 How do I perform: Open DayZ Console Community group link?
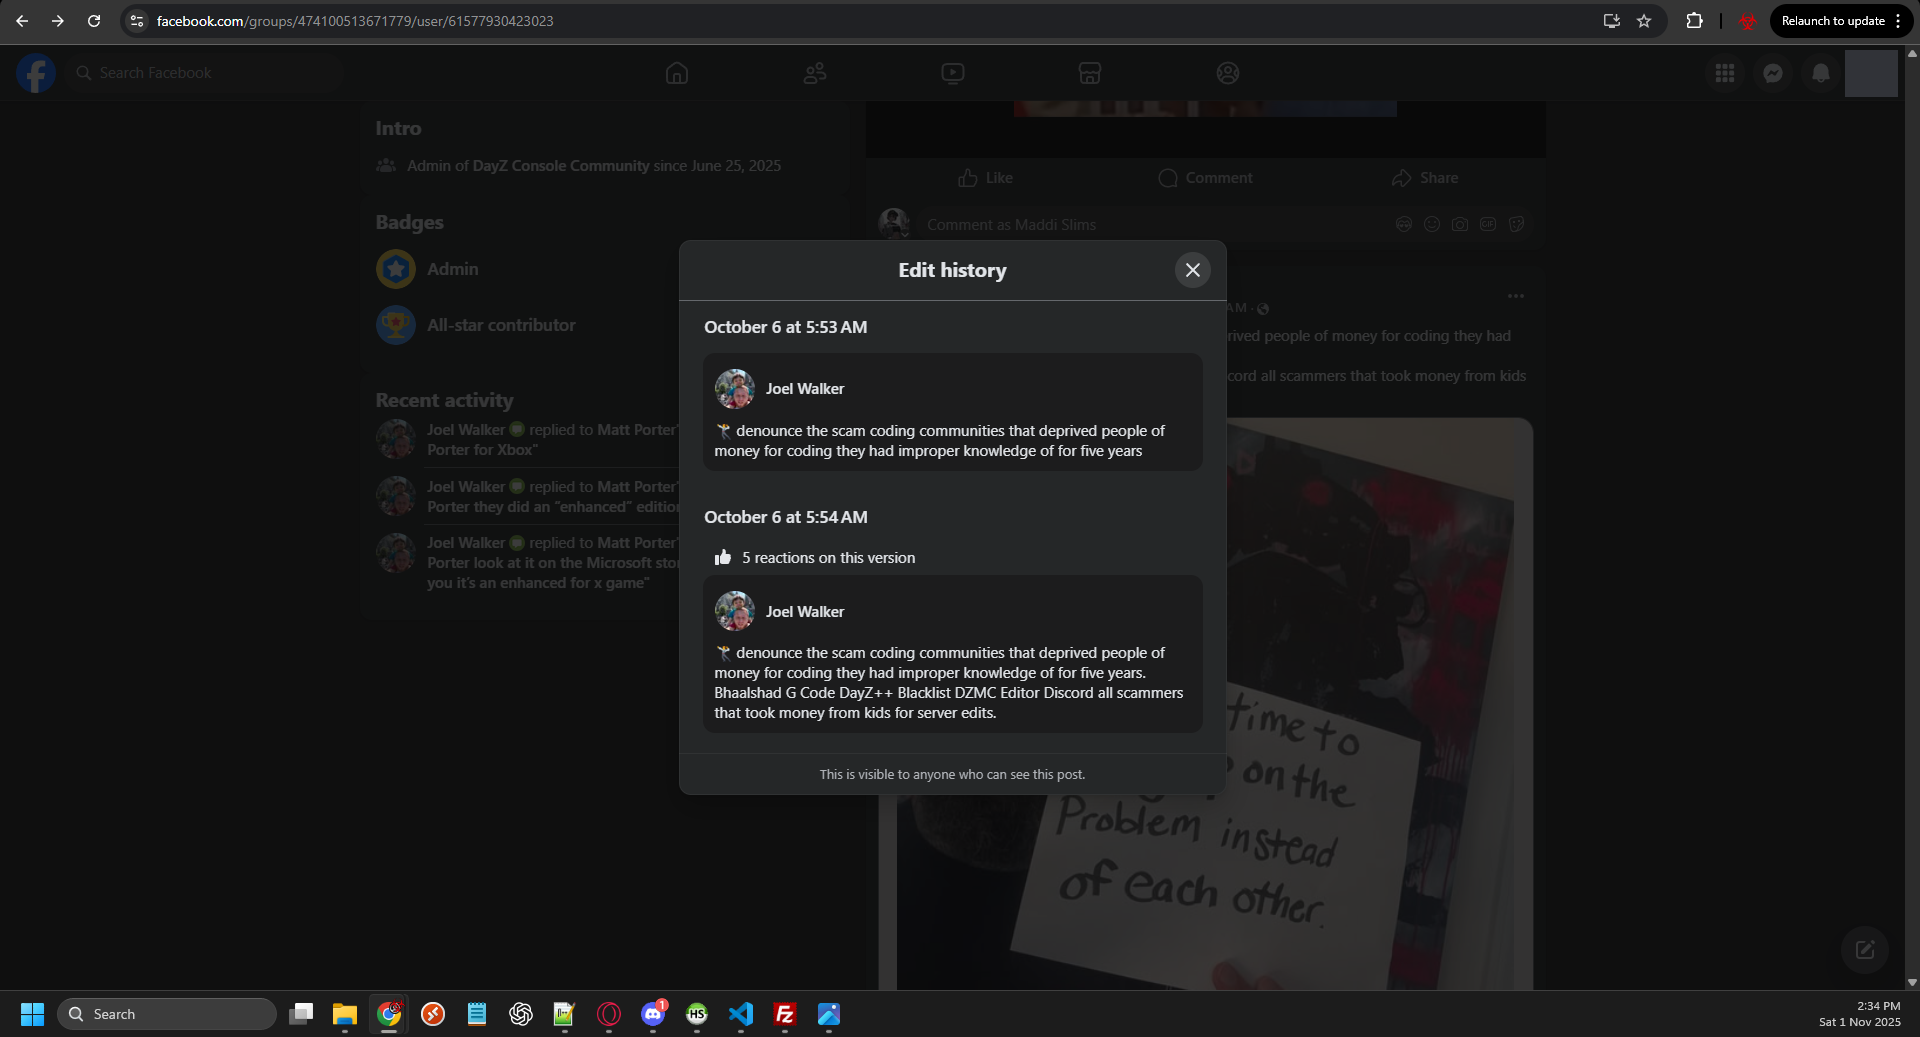[x=561, y=166]
